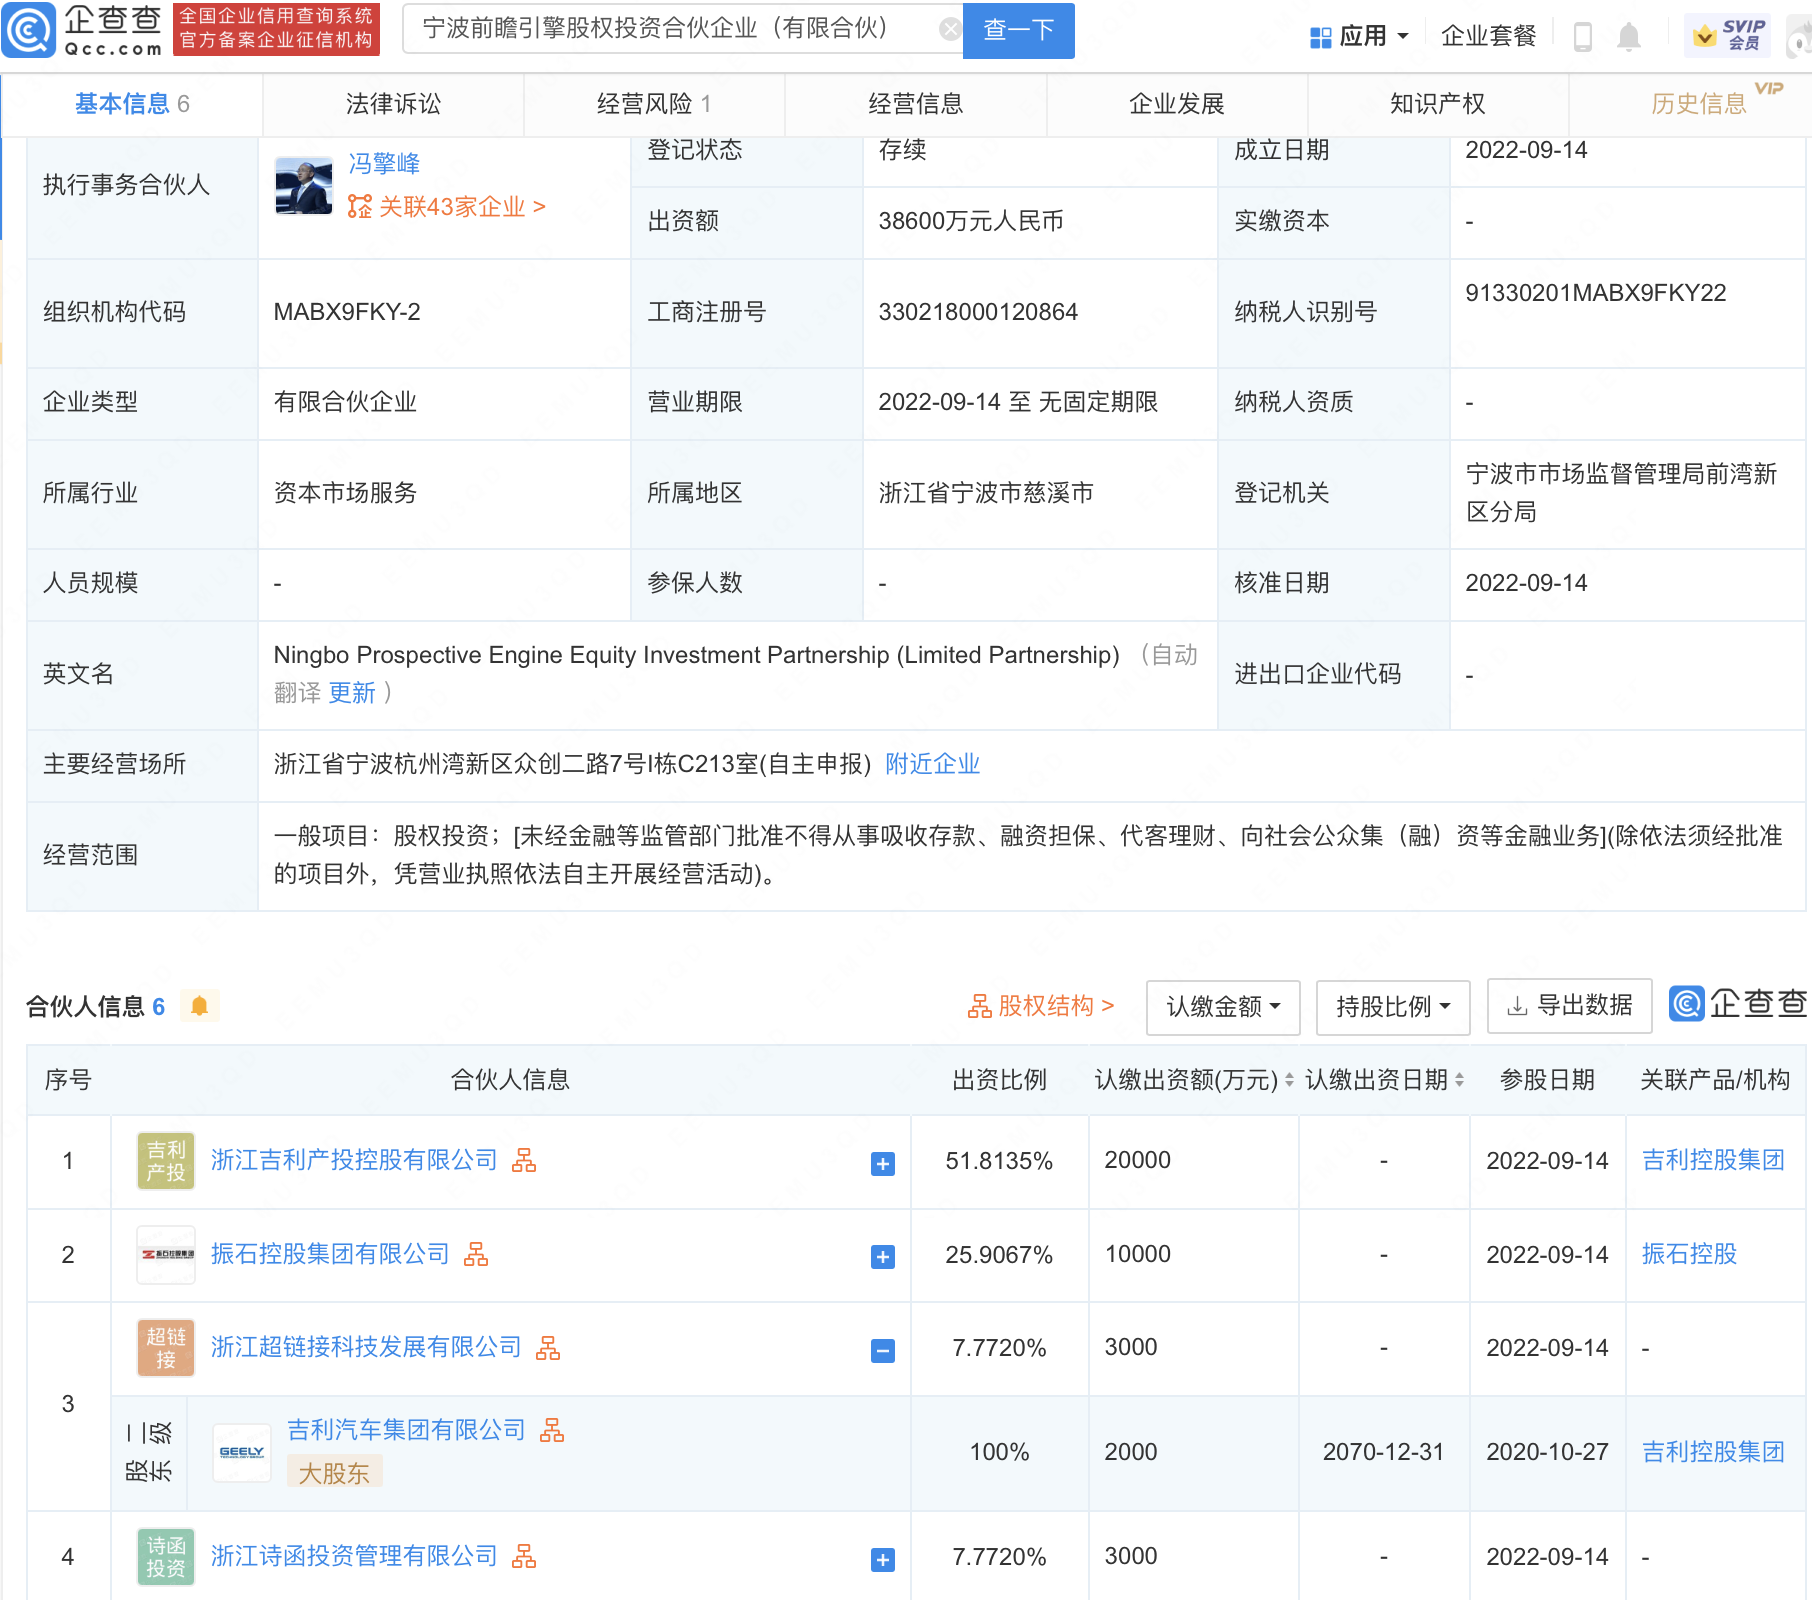
Task: Click the 导出数据 export button
Action: (1569, 1006)
